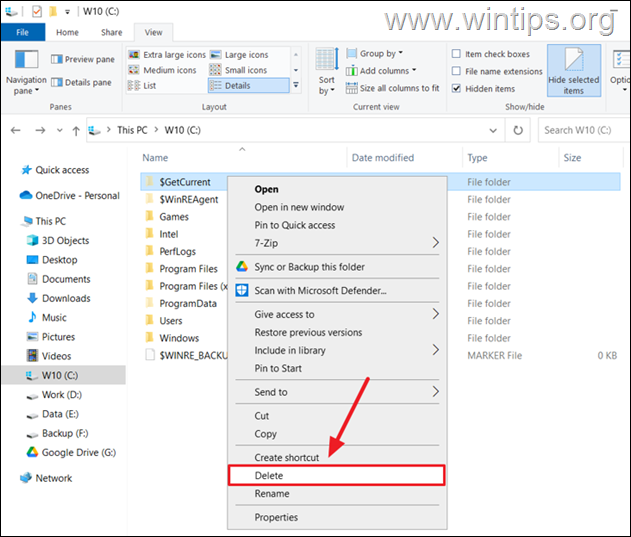631x537 pixels.
Task: Switch to Small icons layout
Action: (238, 70)
